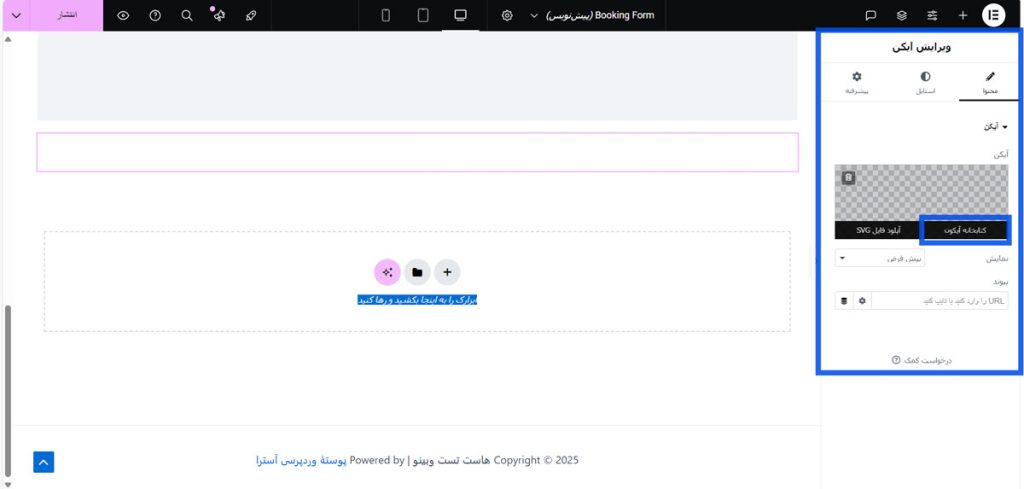Switch to the پیشرفته tab
This screenshot has height=489, width=1024.
(x=856, y=82)
